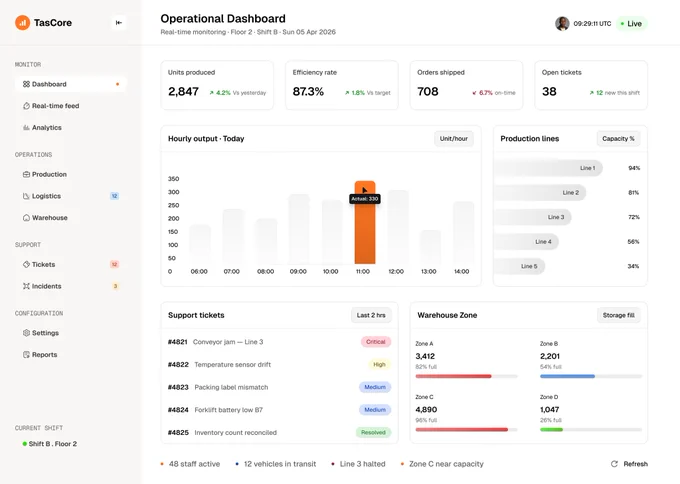Click the Open tickets green trend arrow
The width and height of the screenshot is (680, 484).
pos(592,93)
